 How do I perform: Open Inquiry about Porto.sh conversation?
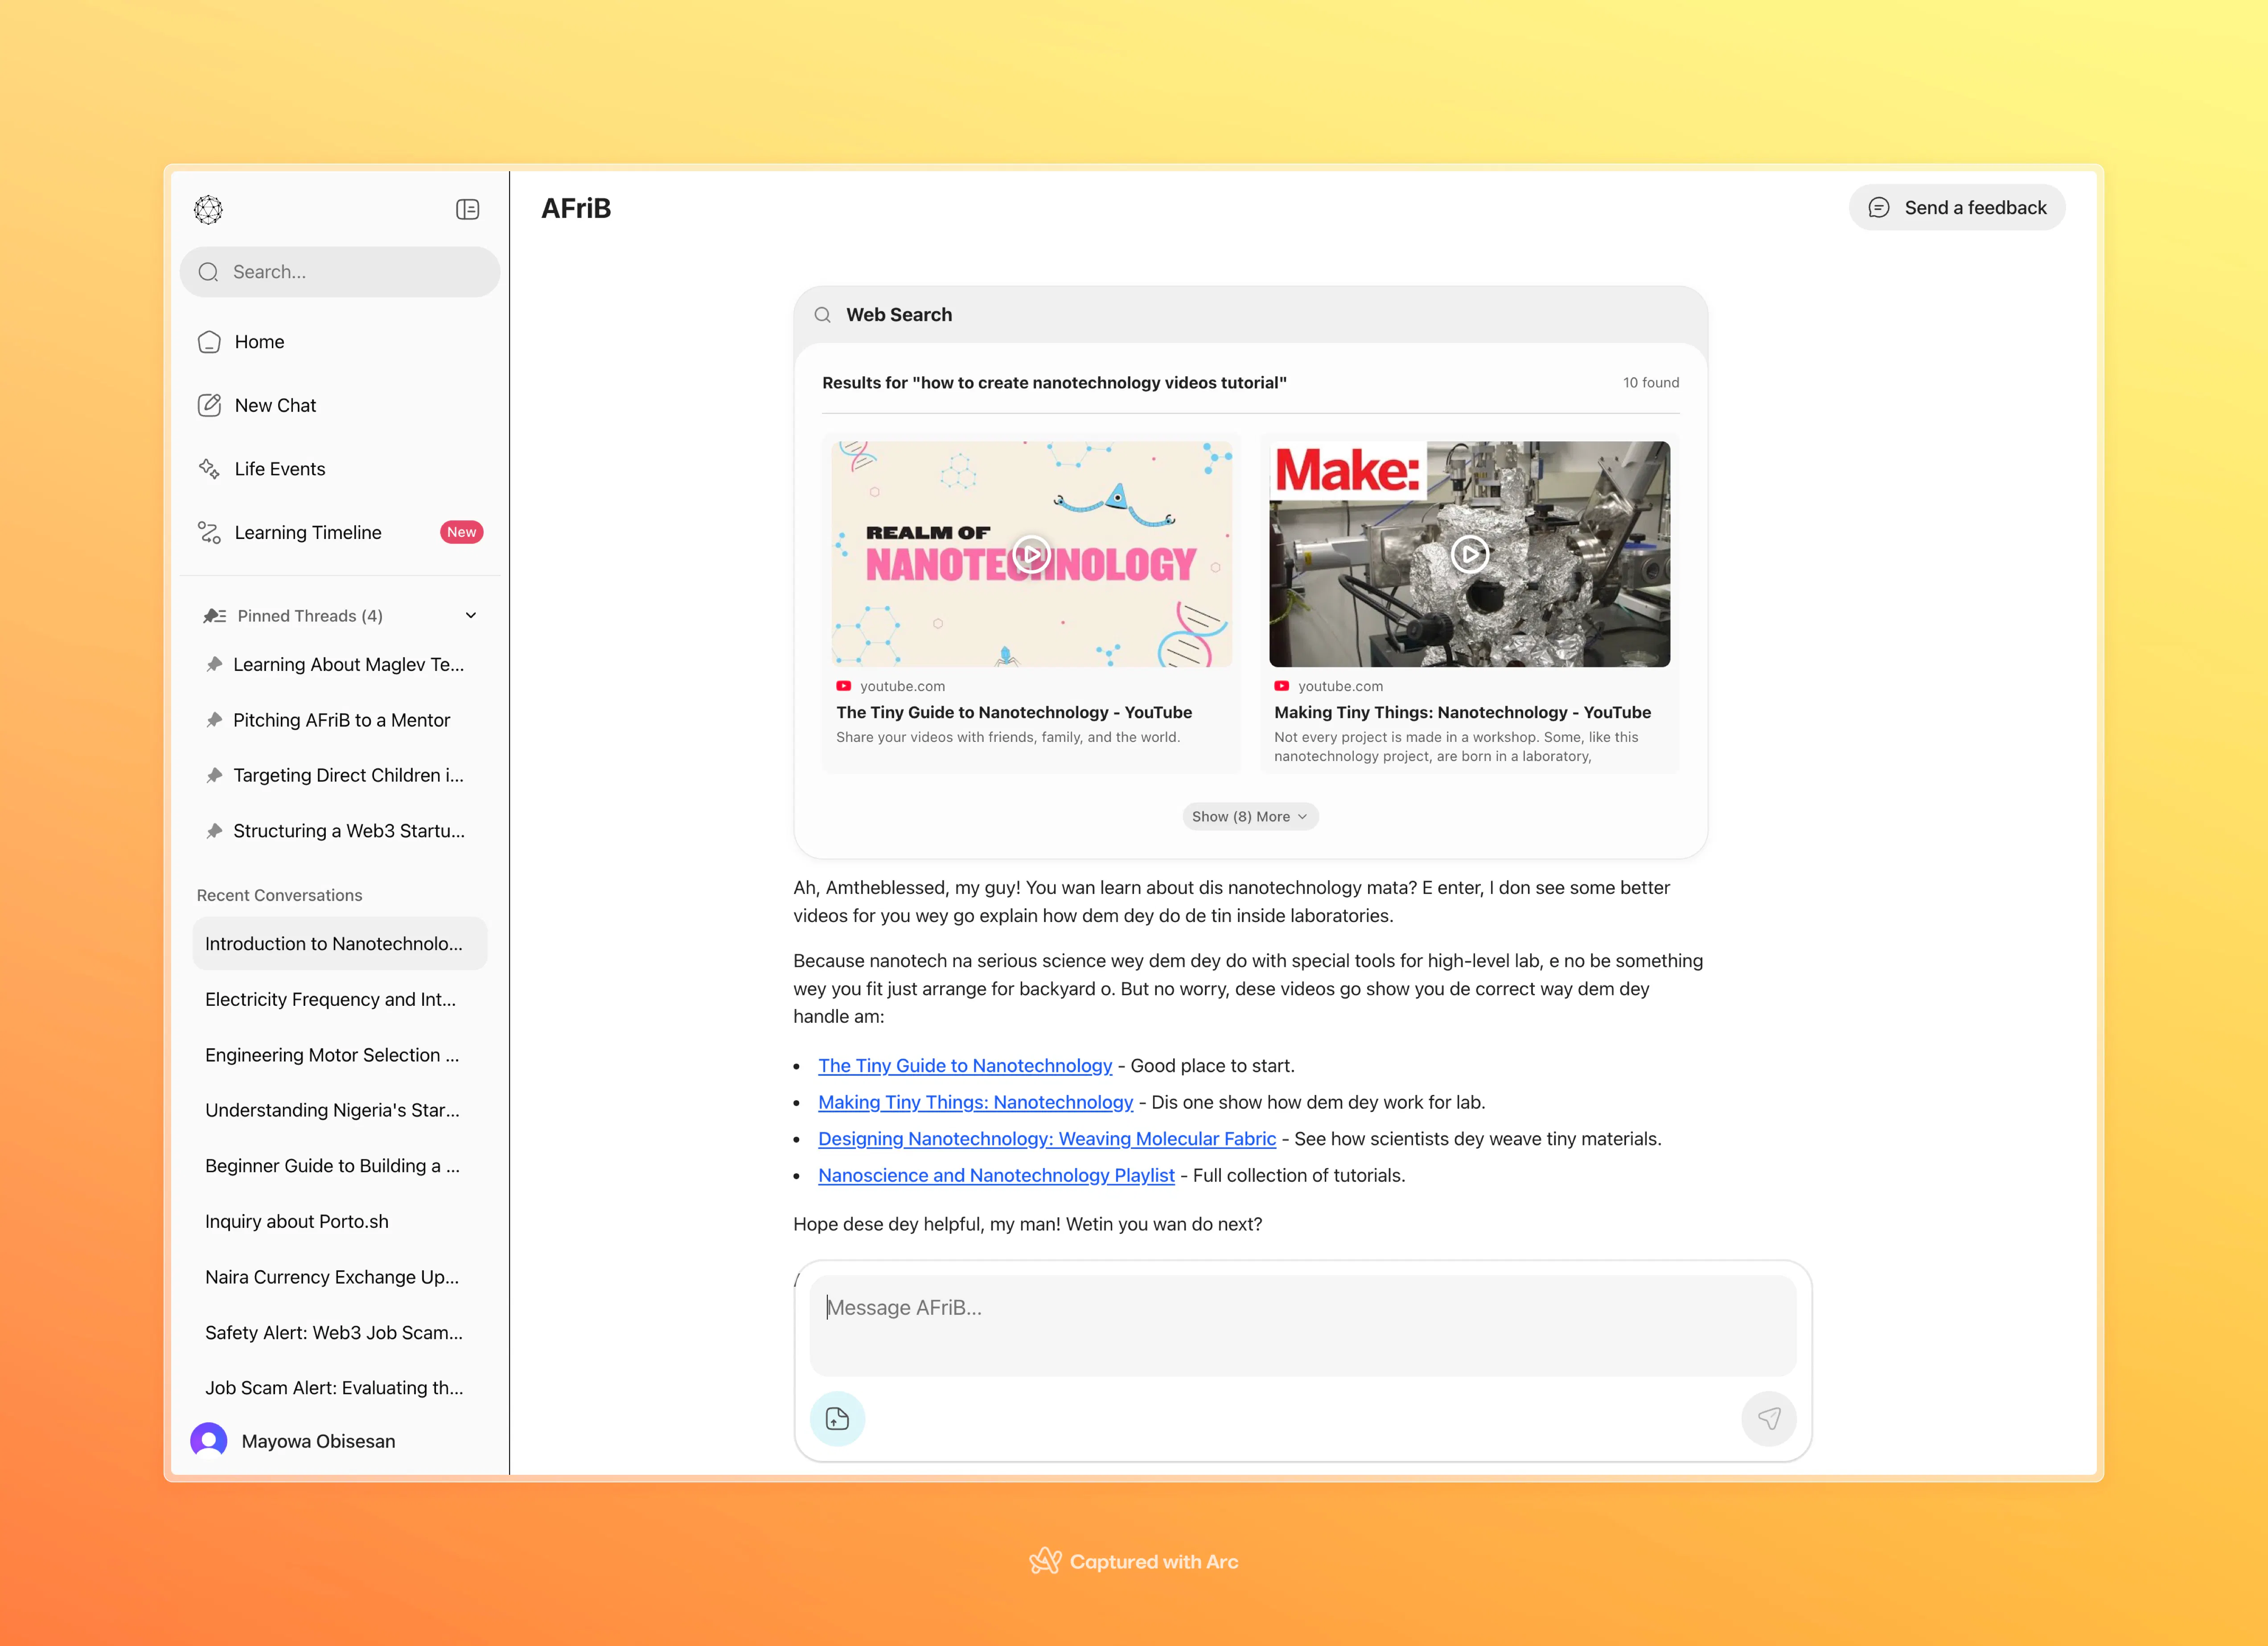coord(340,1221)
